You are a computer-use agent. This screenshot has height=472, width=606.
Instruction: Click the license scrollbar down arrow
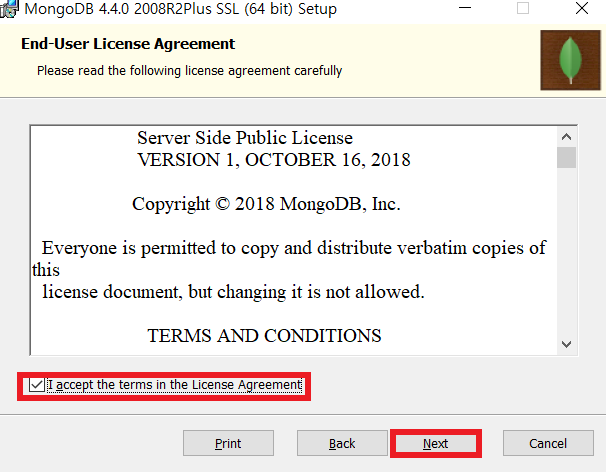(567, 344)
